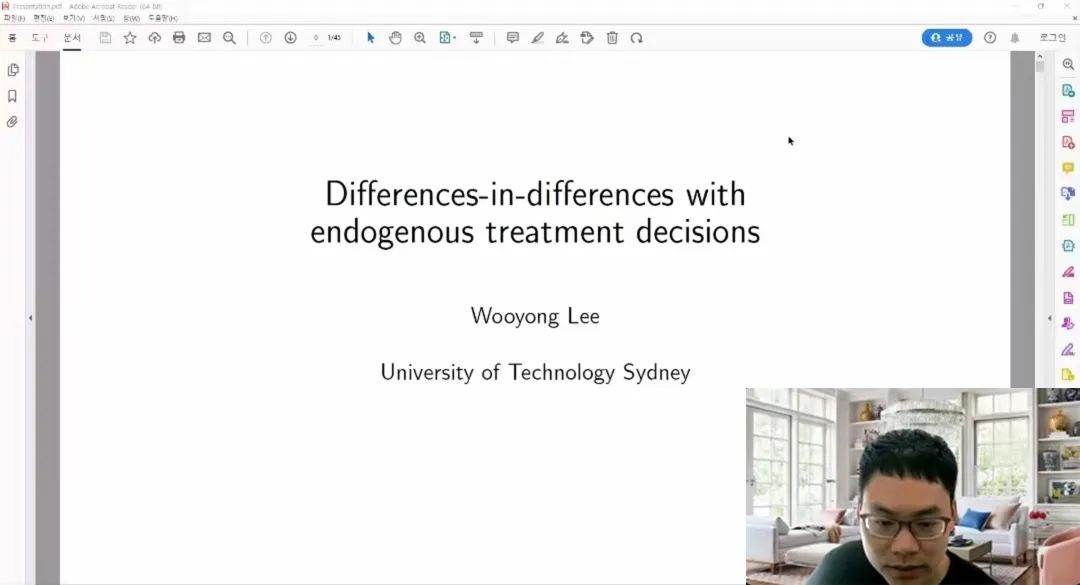Switch to the 도구 (Tools) tab
Image resolution: width=1080 pixels, height=585 pixels.
click(41, 38)
